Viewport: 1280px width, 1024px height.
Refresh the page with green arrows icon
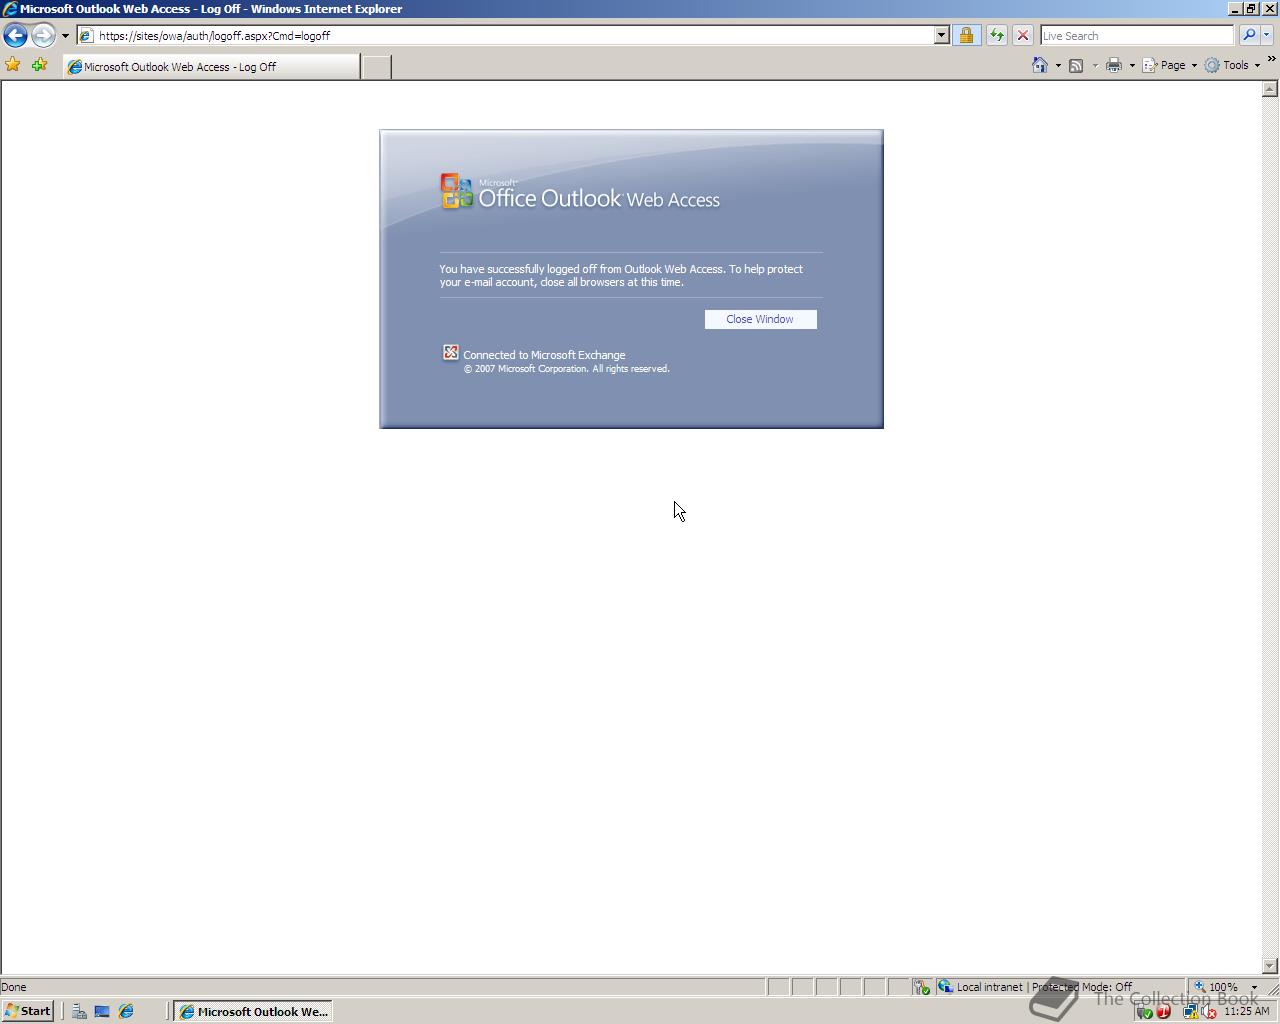996,35
